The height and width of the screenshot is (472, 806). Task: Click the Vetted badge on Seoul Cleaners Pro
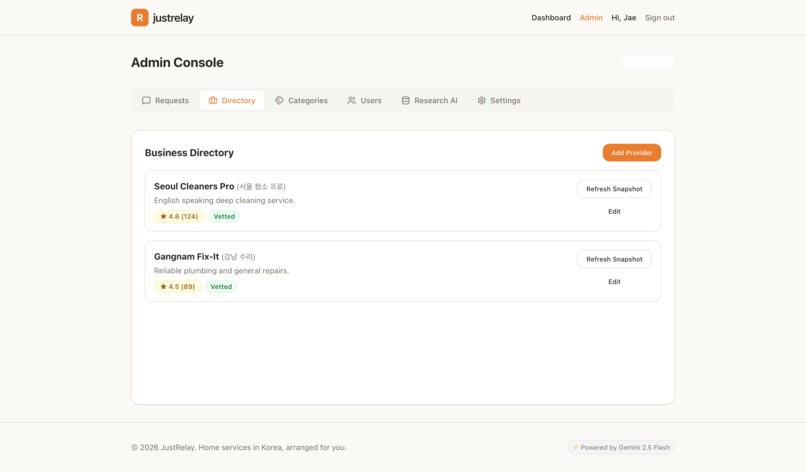(224, 216)
